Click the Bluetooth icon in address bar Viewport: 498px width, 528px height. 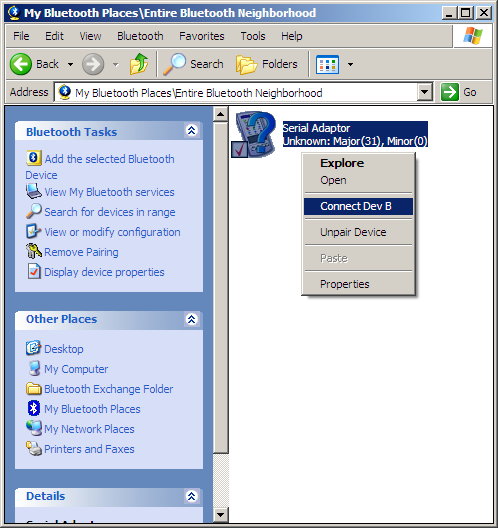point(65,92)
